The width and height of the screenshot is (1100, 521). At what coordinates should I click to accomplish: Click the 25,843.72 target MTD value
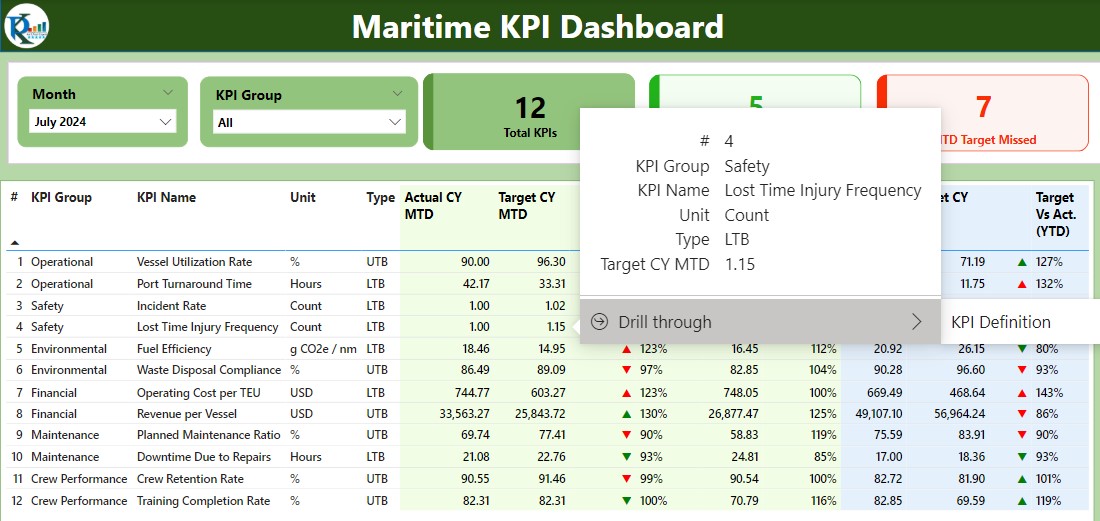point(540,414)
